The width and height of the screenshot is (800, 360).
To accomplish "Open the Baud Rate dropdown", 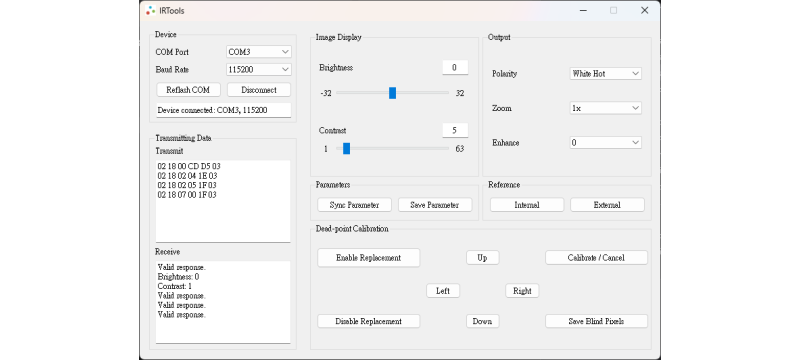I will click(x=259, y=70).
